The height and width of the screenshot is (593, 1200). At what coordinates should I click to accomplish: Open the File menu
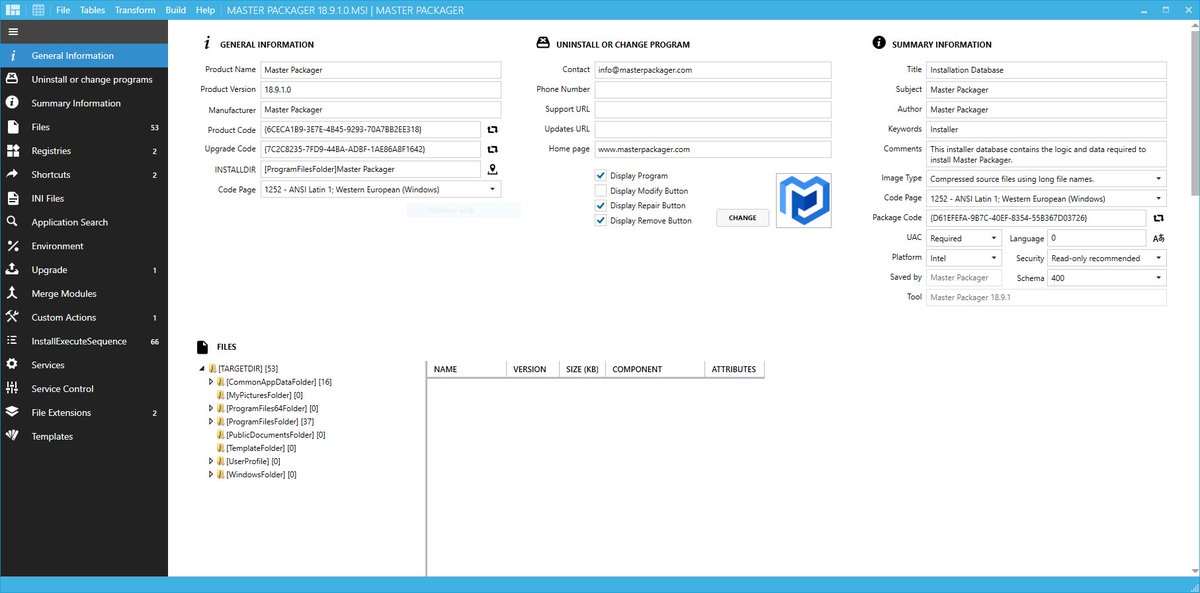click(63, 10)
